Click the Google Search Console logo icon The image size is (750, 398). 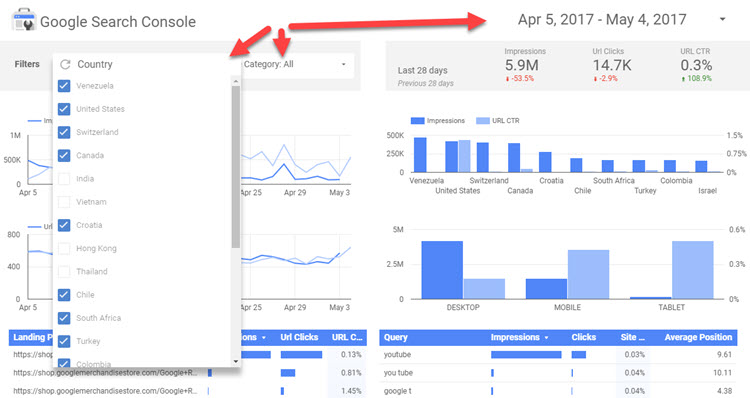(23, 20)
